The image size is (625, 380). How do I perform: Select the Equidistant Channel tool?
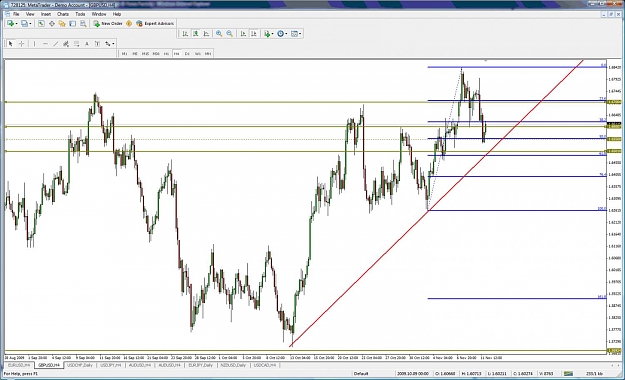click(x=66, y=44)
